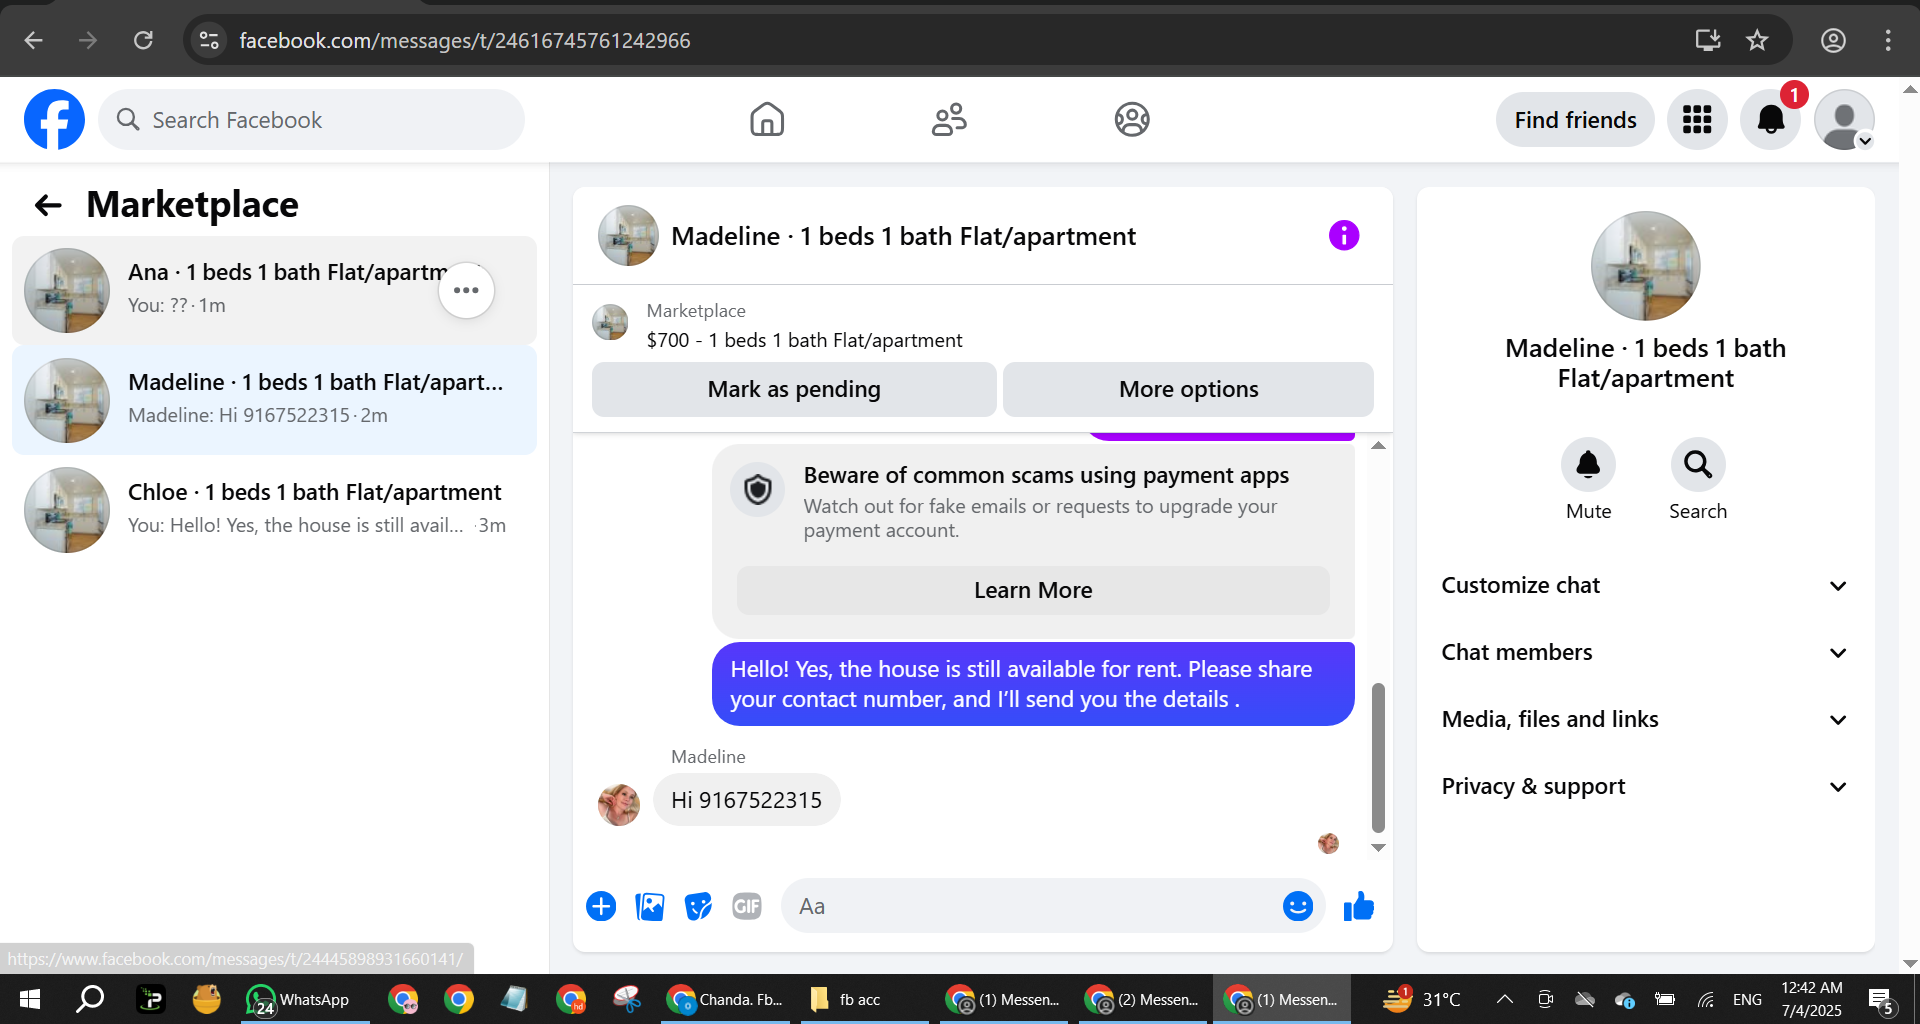Show hidden system tray icons
The height and width of the screenshot is (1024, 1920).
1504,999
